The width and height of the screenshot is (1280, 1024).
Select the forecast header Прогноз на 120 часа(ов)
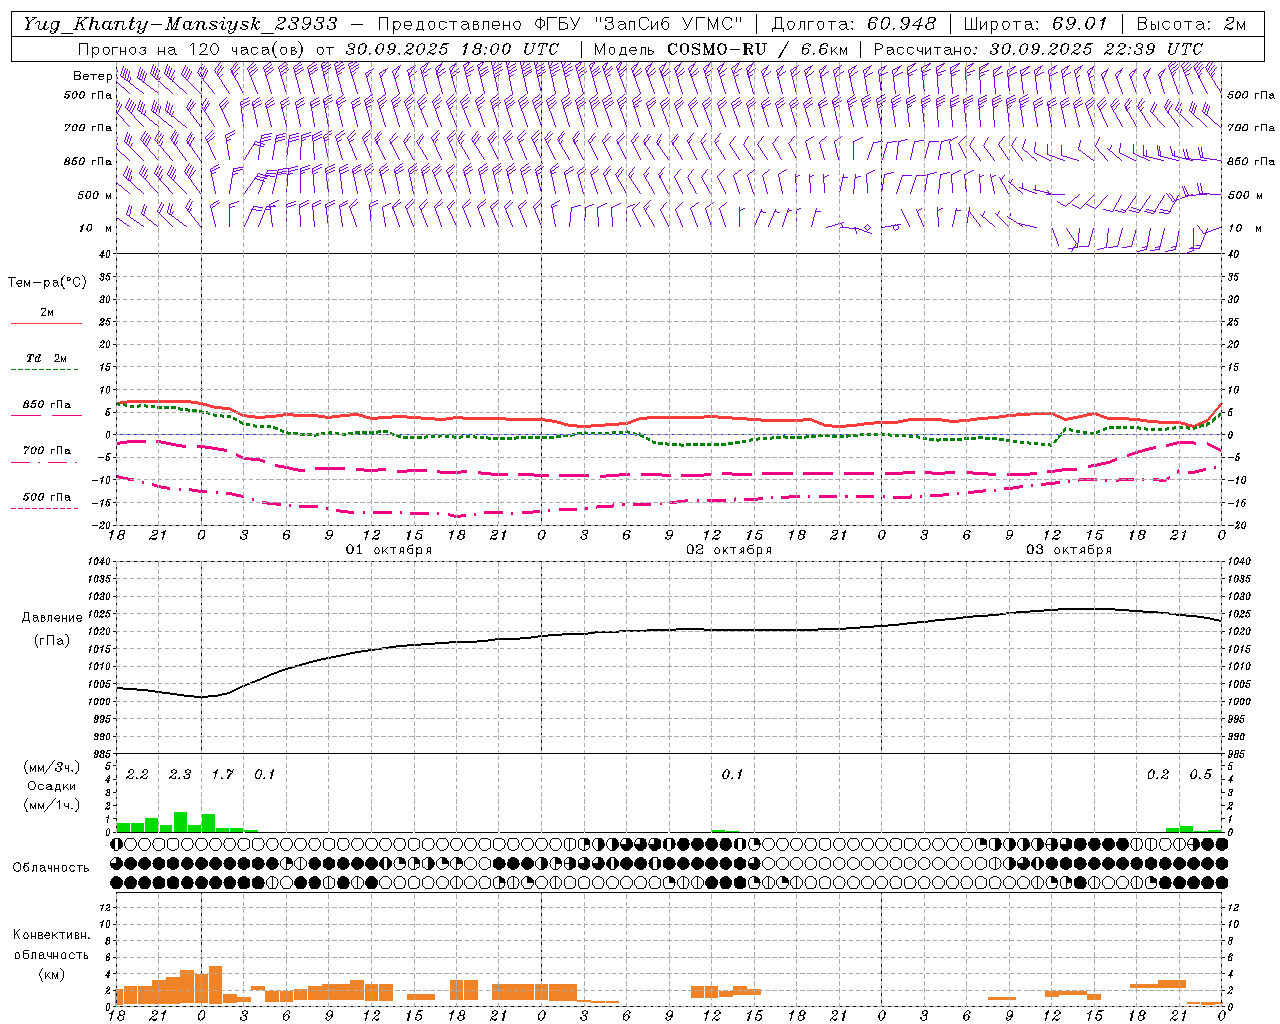194,49
